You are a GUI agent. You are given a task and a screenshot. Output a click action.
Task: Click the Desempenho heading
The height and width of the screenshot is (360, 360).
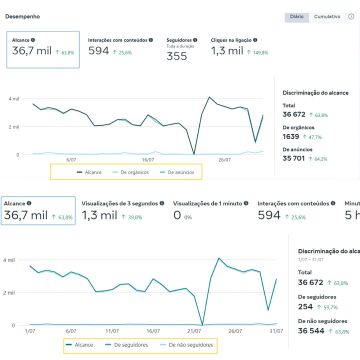pyautogui.click(x=23, y=16)
